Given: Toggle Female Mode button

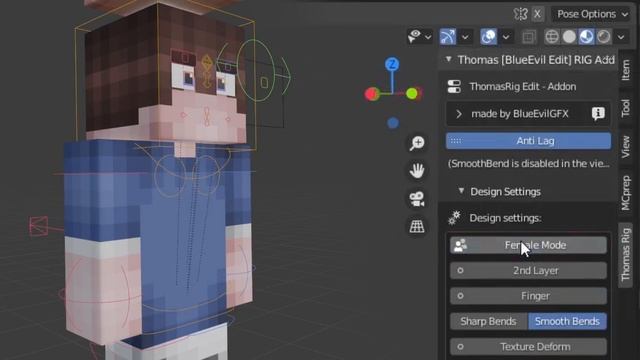Looking at the screenshot, I should 529,245.
